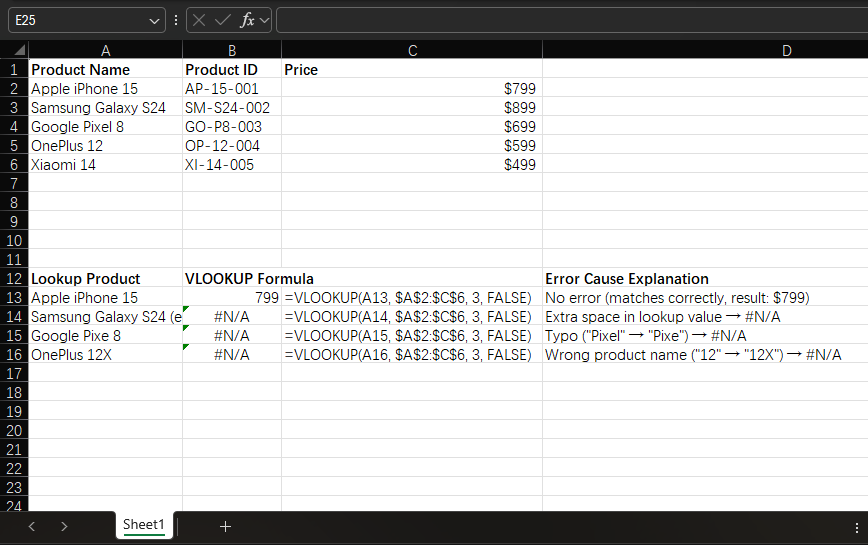This screenshot has width=868, height=545.
Task: Select the Google Pixe 8 lookup cell
Action: point(105,336)
